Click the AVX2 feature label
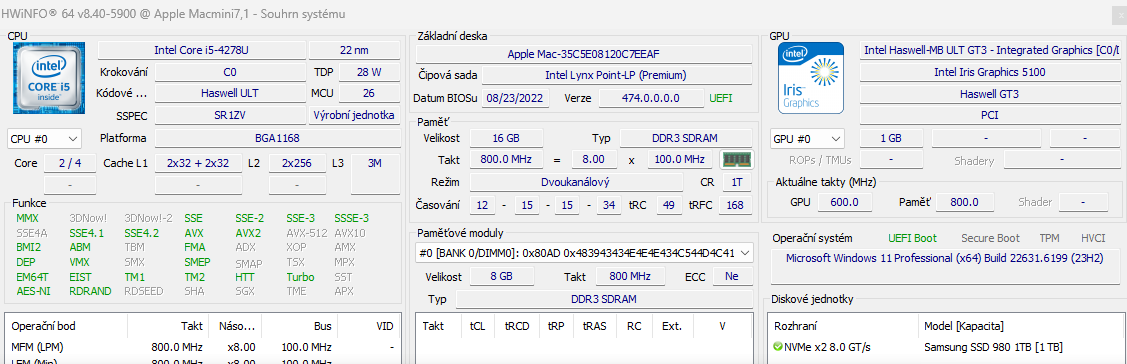1127x364 pixels. coord(248,233)
